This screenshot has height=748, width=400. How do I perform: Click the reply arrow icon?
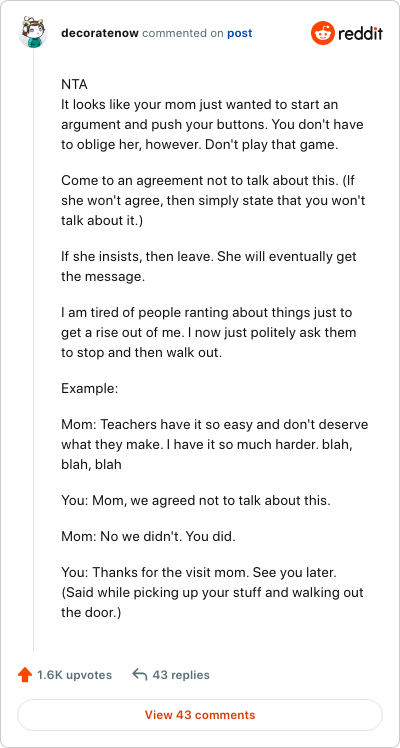tap(139, 675)
